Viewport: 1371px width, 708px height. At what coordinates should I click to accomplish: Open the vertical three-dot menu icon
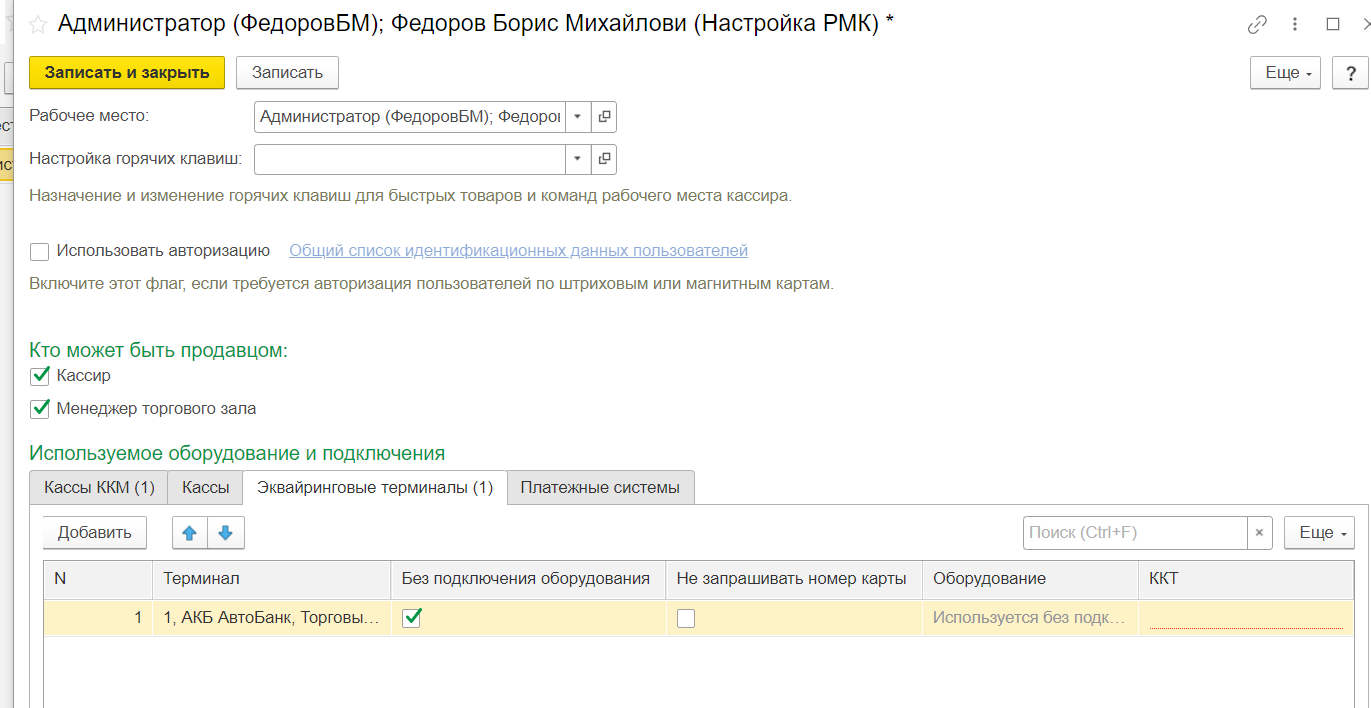tap(1295, 25)
